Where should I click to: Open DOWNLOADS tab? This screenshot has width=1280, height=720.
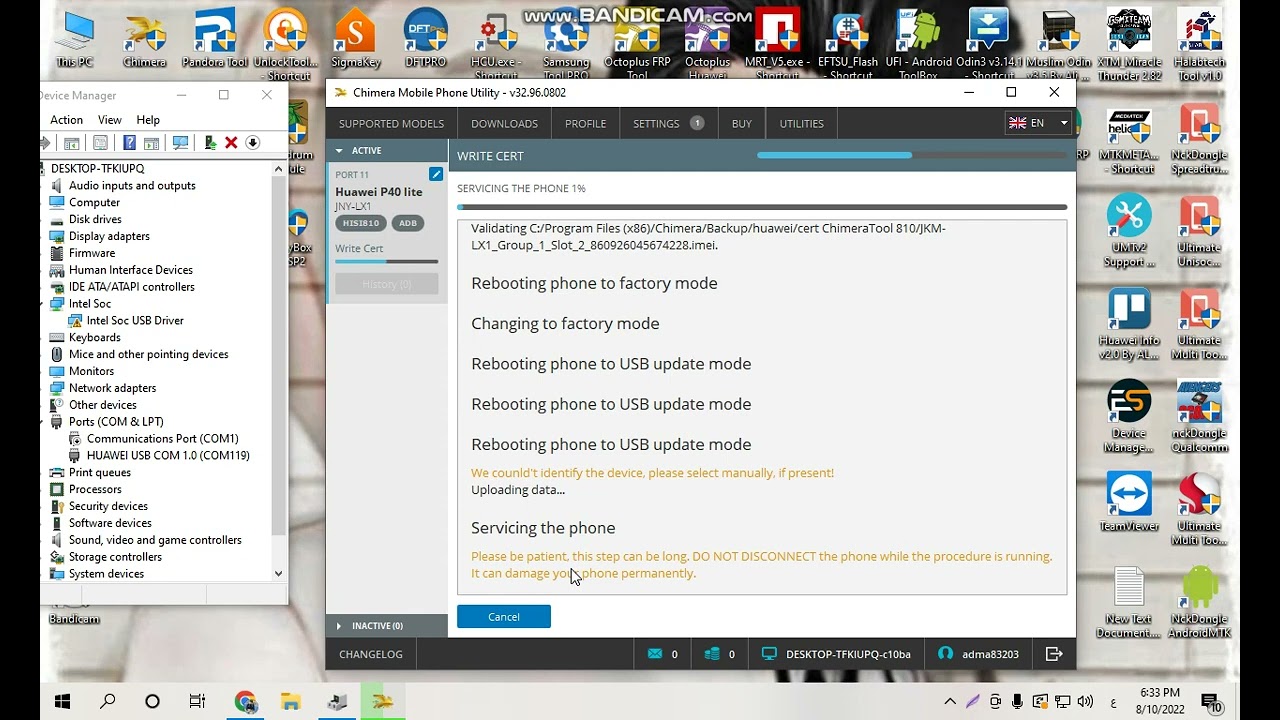(x=504, y=124)
